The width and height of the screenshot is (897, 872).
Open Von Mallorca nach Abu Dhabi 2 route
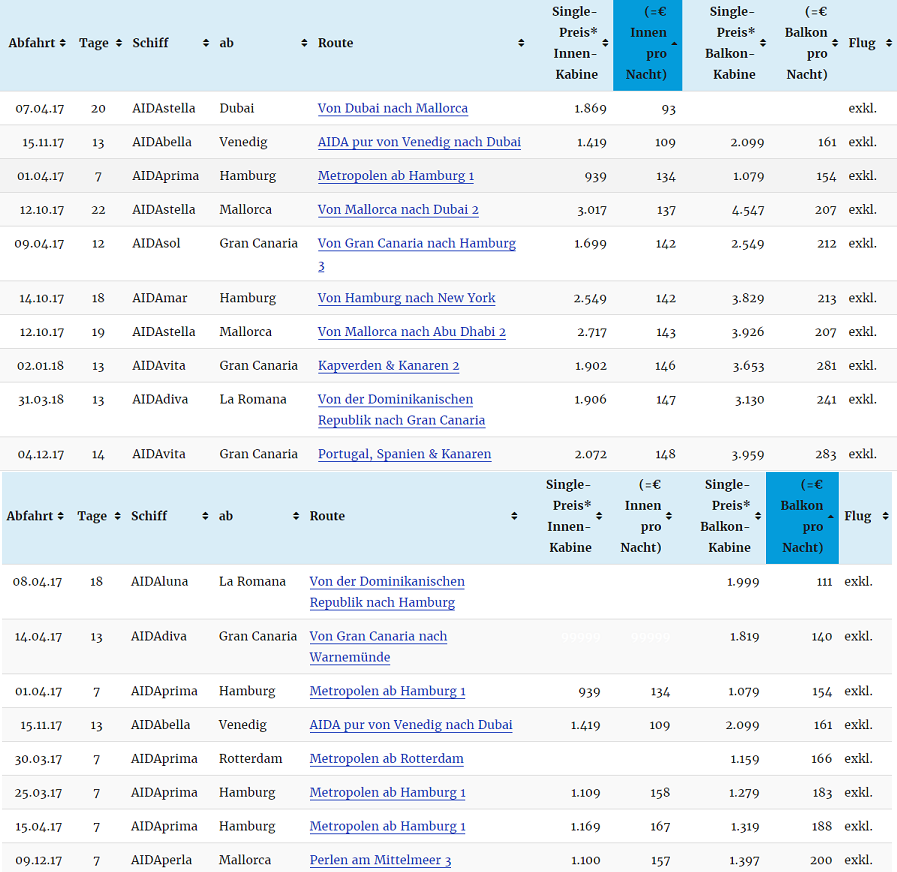coord(412,332)
